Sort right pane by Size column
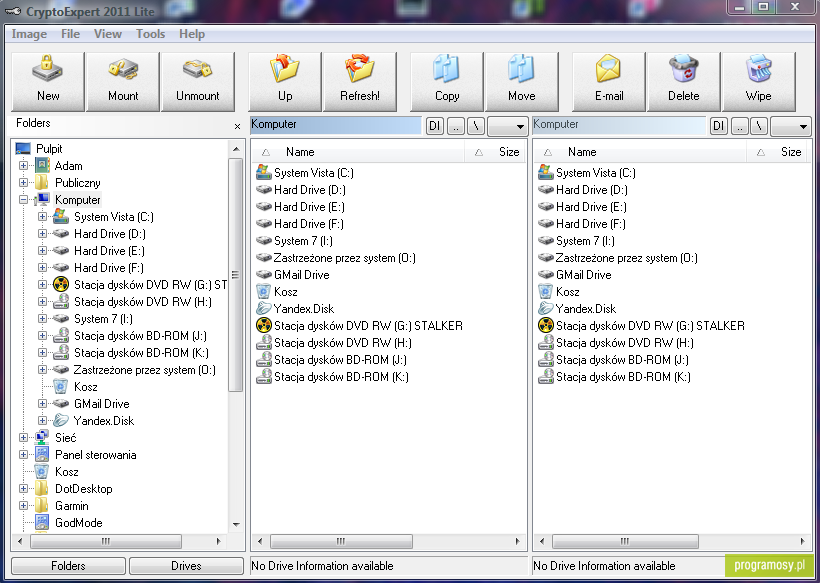 (x=778, y=152)
